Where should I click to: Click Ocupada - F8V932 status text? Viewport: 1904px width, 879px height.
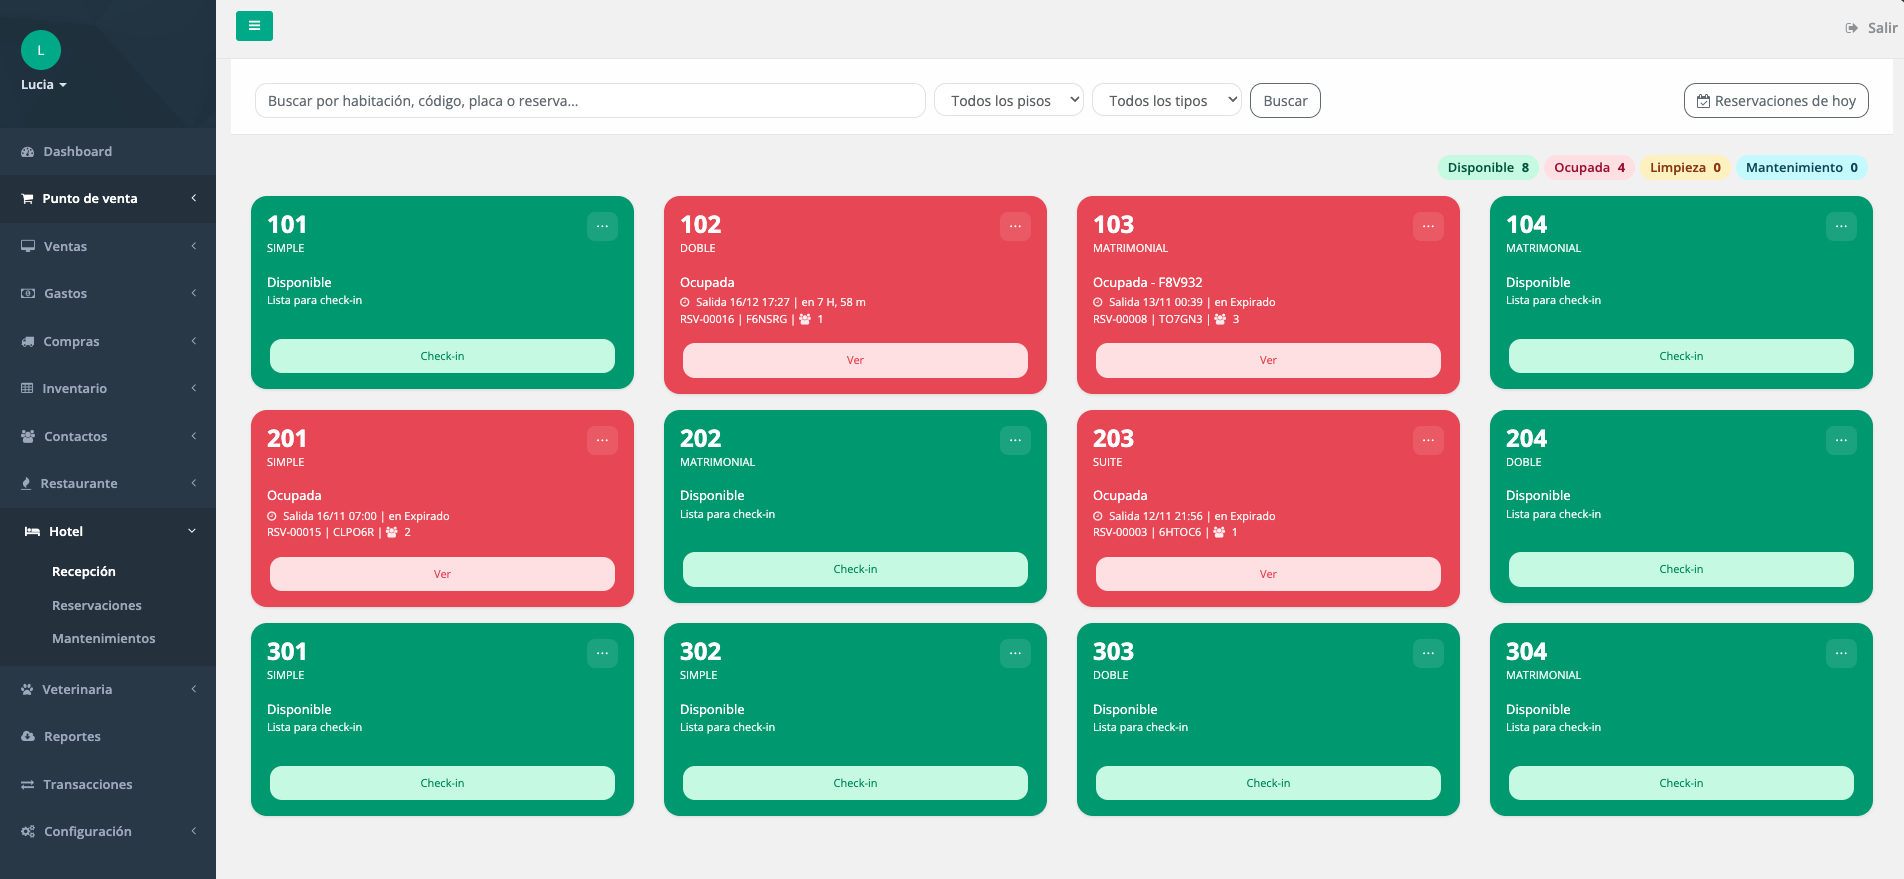coord(1148,283)
